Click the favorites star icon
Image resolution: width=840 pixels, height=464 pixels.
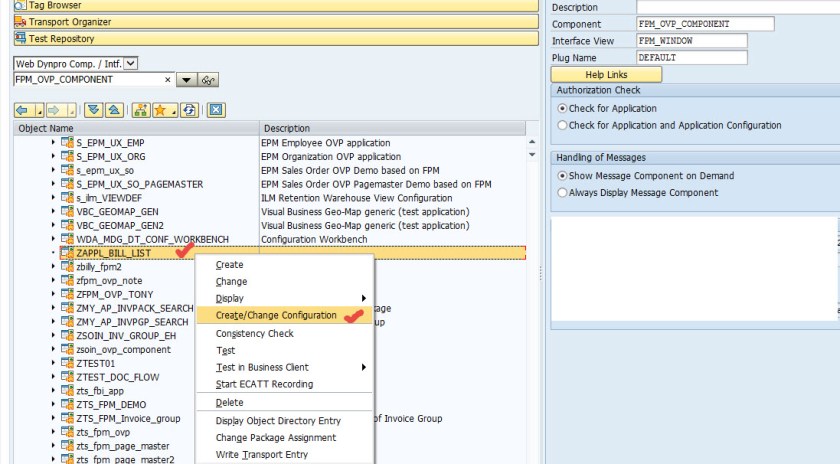160,110
